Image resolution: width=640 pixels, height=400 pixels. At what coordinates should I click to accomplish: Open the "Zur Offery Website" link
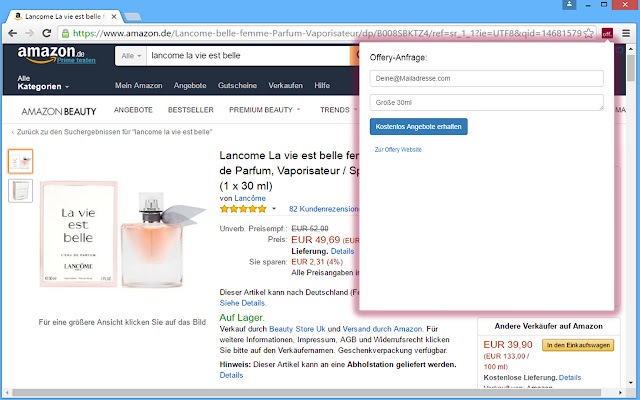click(x=397, y=149)
